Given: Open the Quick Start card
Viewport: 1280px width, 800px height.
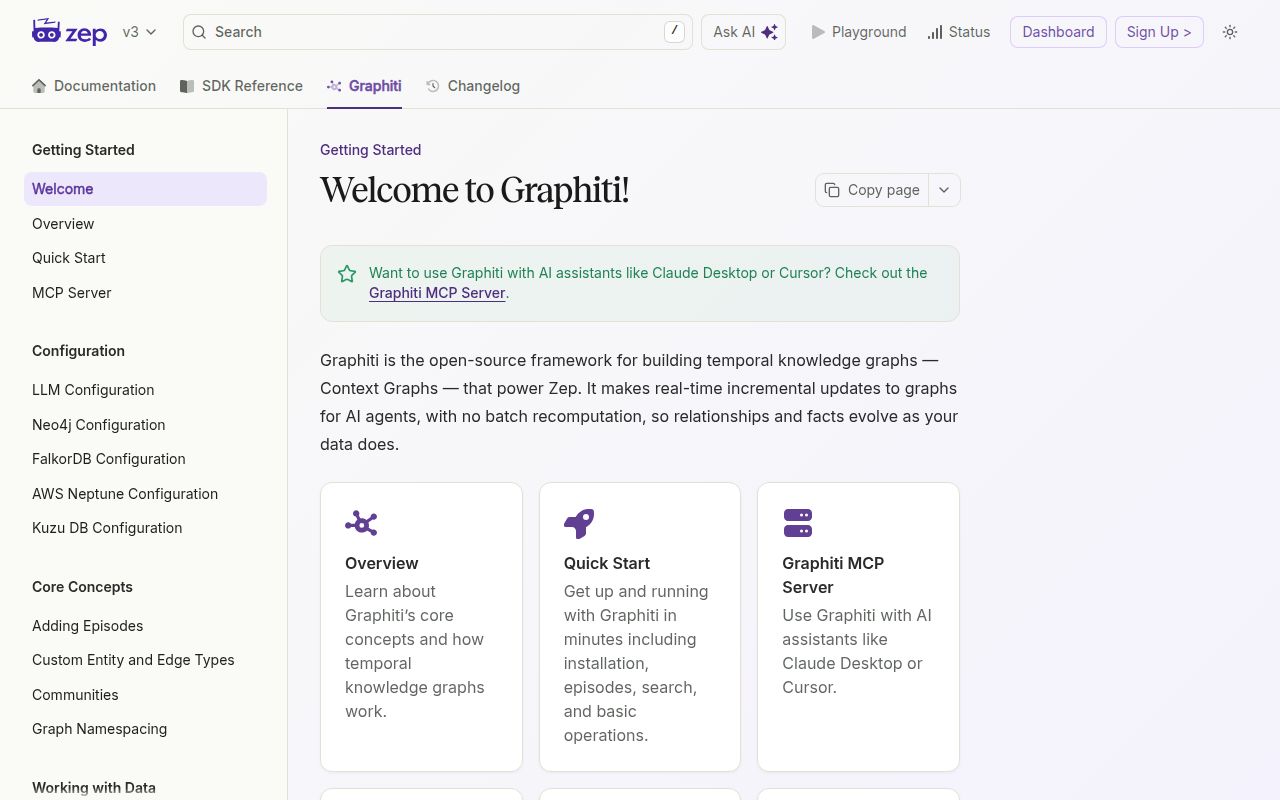Looking at the screenshot, I should [x=640, y=627].
